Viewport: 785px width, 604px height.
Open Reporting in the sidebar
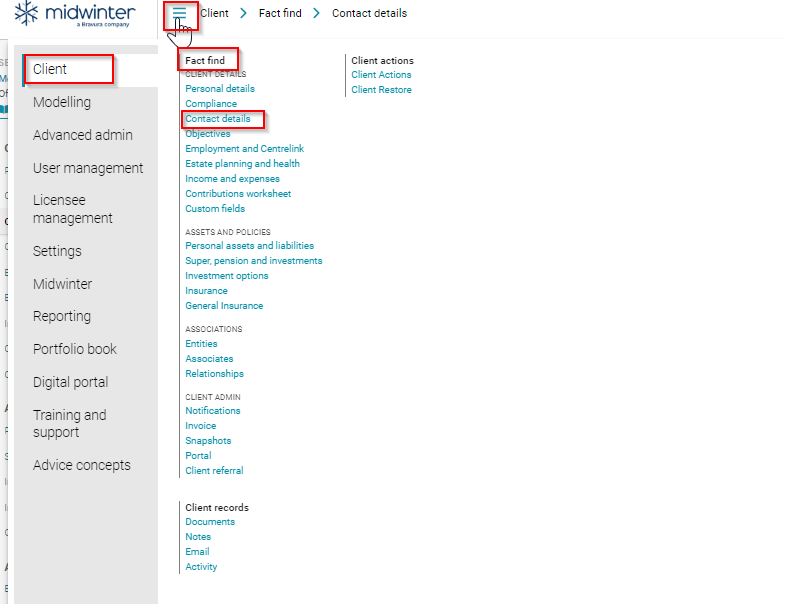coord(62,317)
